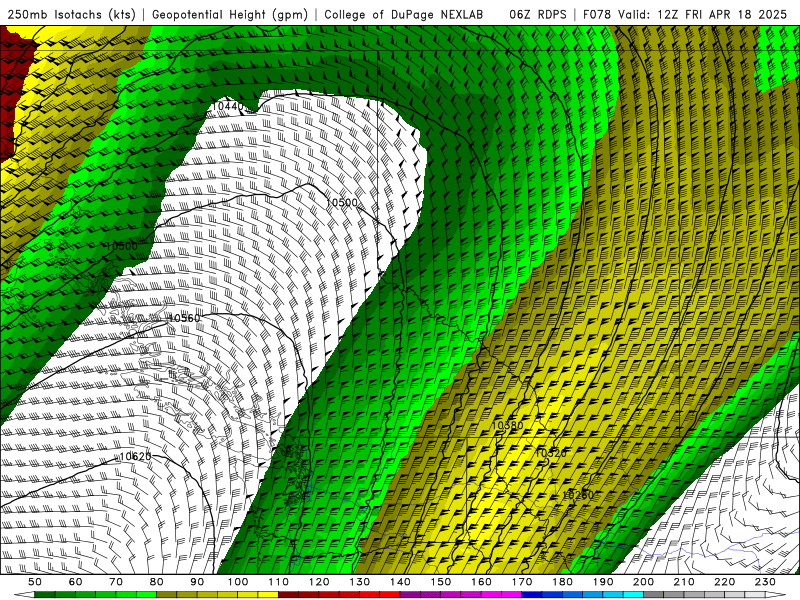Click the 10560 height contour label
This screenshot has height=600, width=800.
[184, 318]
